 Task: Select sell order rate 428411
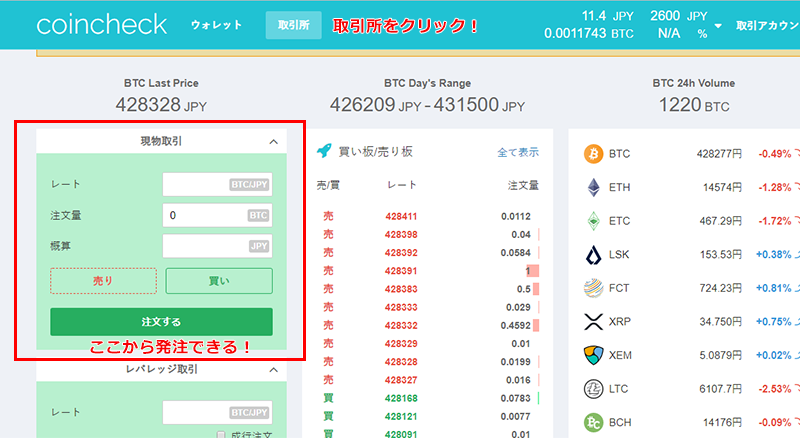click(x=401, y=216)
